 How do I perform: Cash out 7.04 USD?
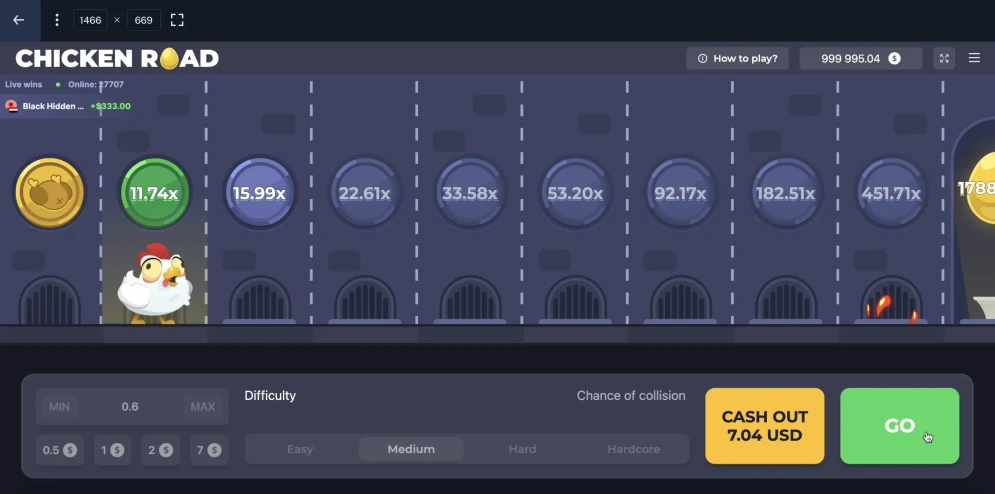[765, 426]
